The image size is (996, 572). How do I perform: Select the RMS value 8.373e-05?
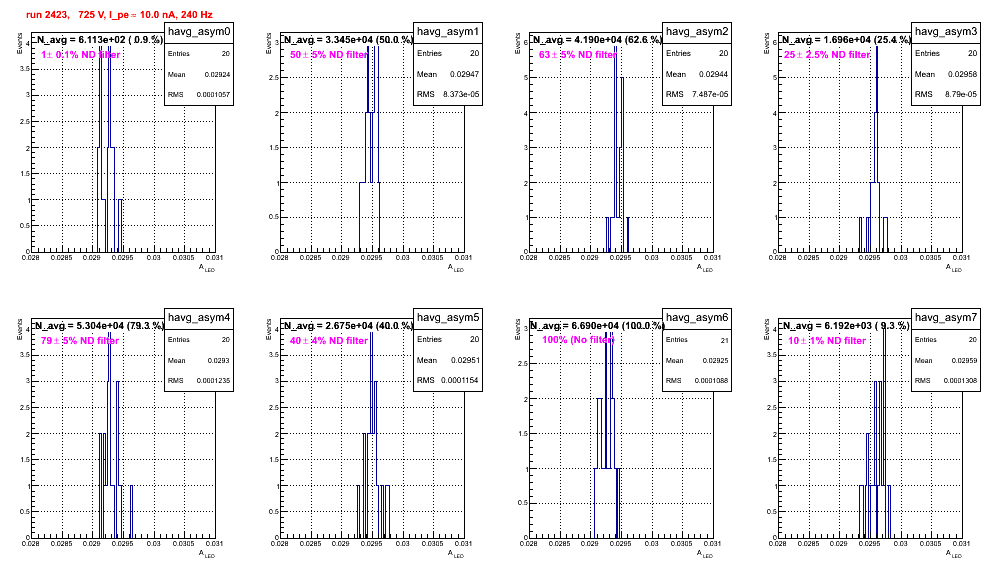pyautogui.click(x=461, y=95)
